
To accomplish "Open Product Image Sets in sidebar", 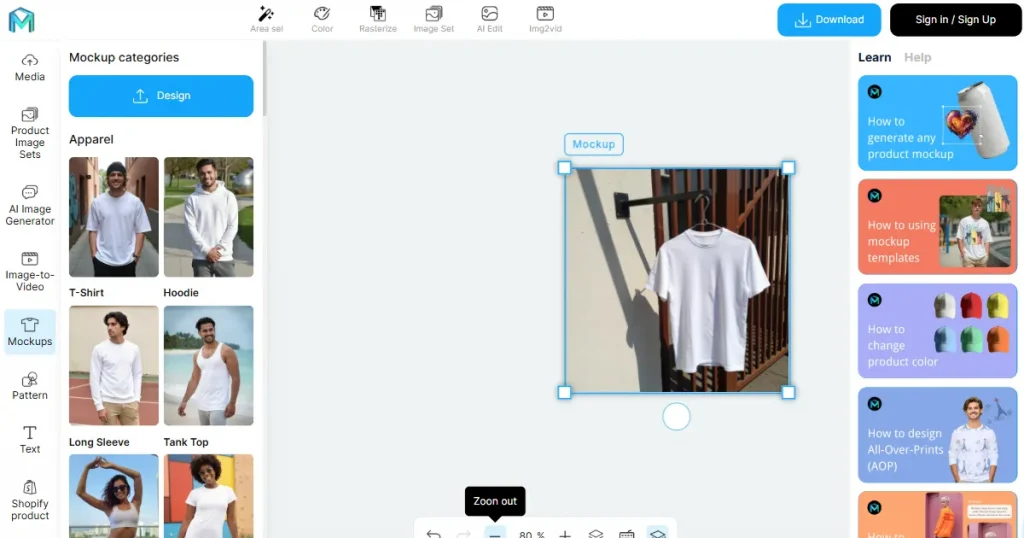I will click(30, 134).
